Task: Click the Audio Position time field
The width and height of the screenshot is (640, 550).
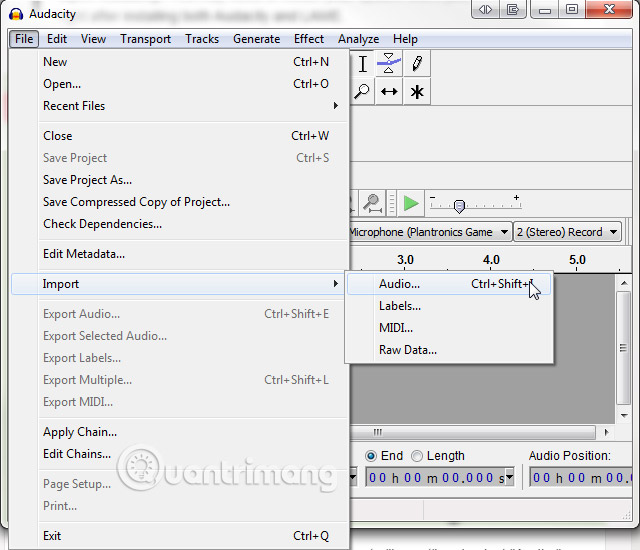Action: click(x=581, y=477)
